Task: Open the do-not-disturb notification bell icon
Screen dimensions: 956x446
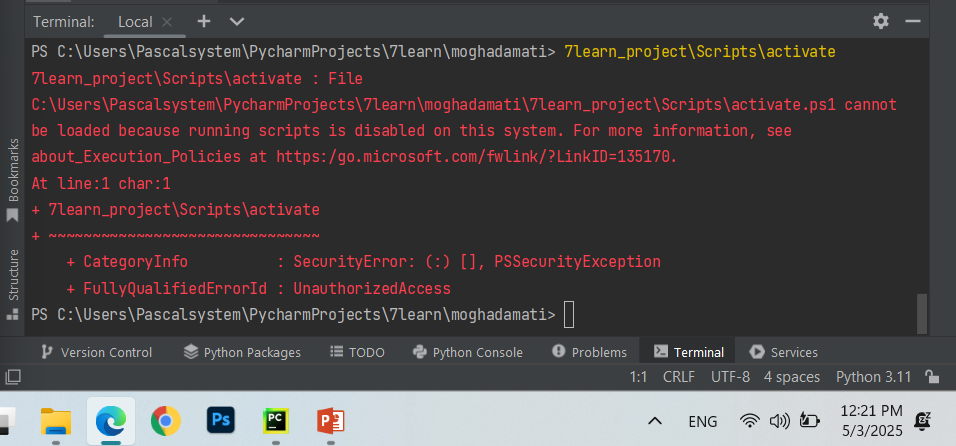Action: tap(922, 420)
